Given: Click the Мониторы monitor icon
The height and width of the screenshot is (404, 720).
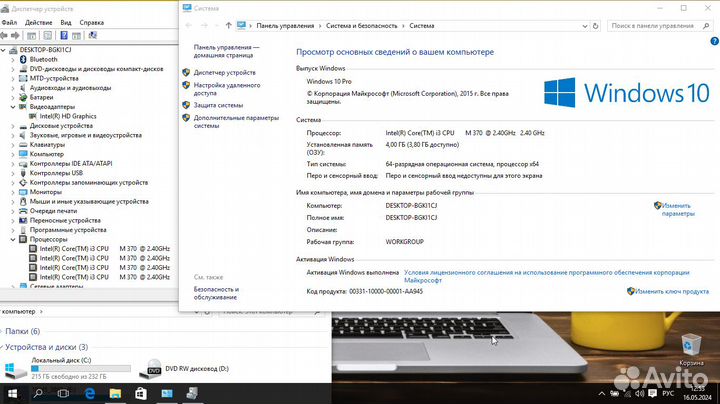Looking at the screenshot, I should click(23, 192).
